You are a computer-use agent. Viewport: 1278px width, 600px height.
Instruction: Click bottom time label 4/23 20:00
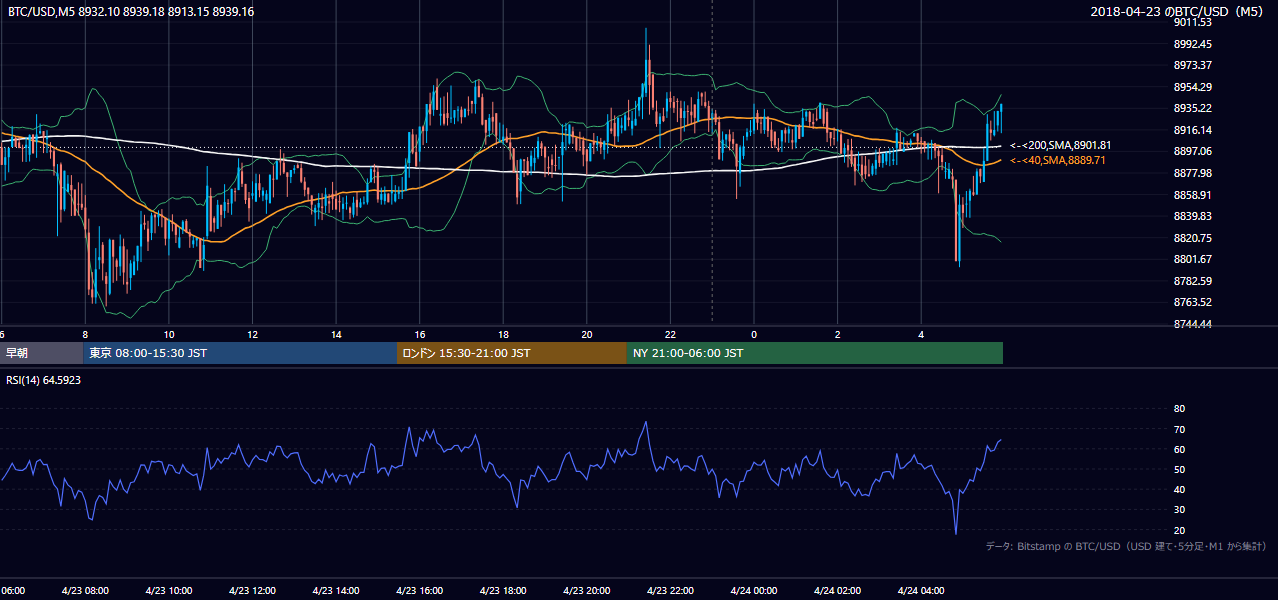click(x=586, y=591)
